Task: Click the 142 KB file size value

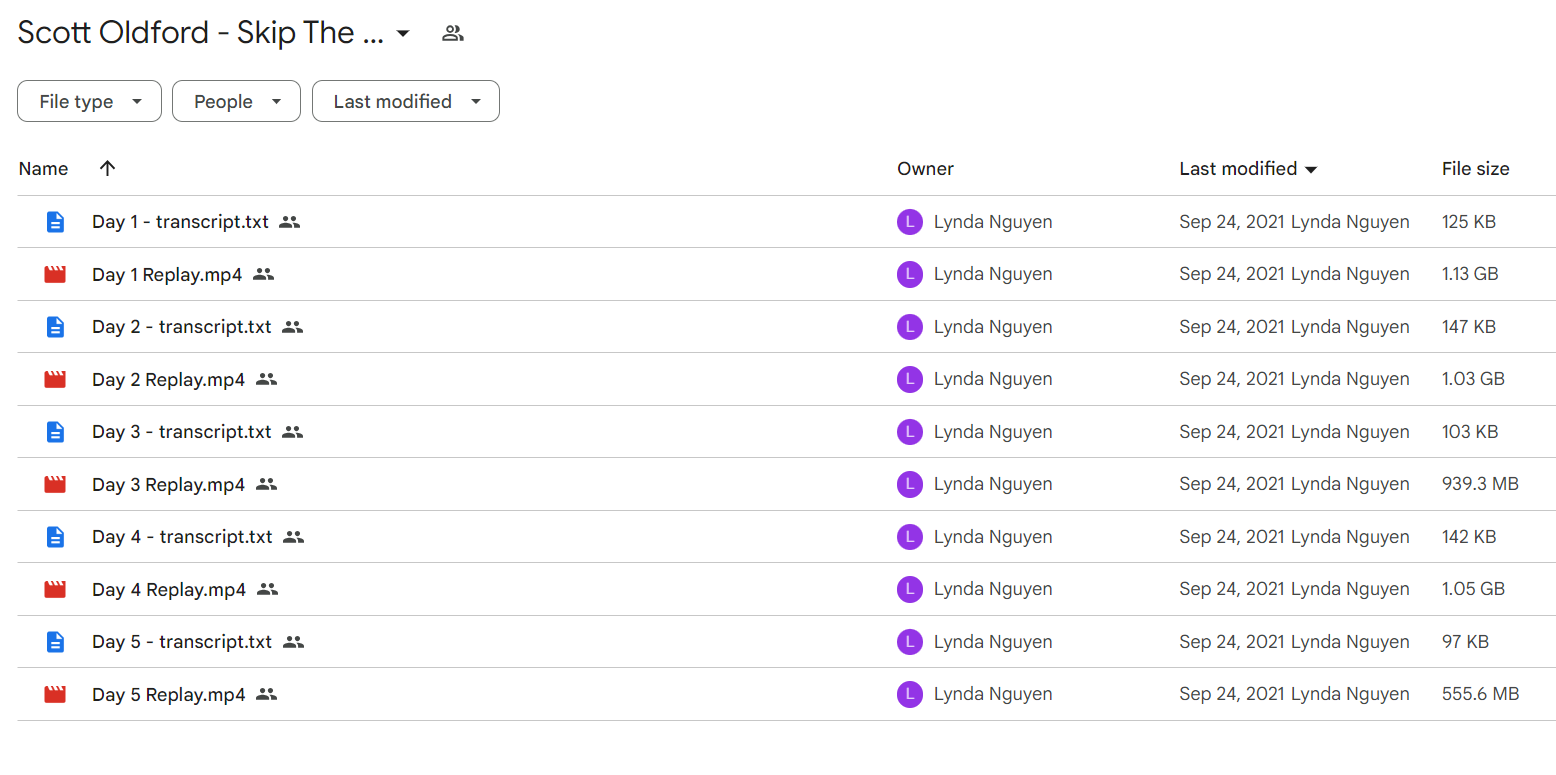Action: [1469, 537]
